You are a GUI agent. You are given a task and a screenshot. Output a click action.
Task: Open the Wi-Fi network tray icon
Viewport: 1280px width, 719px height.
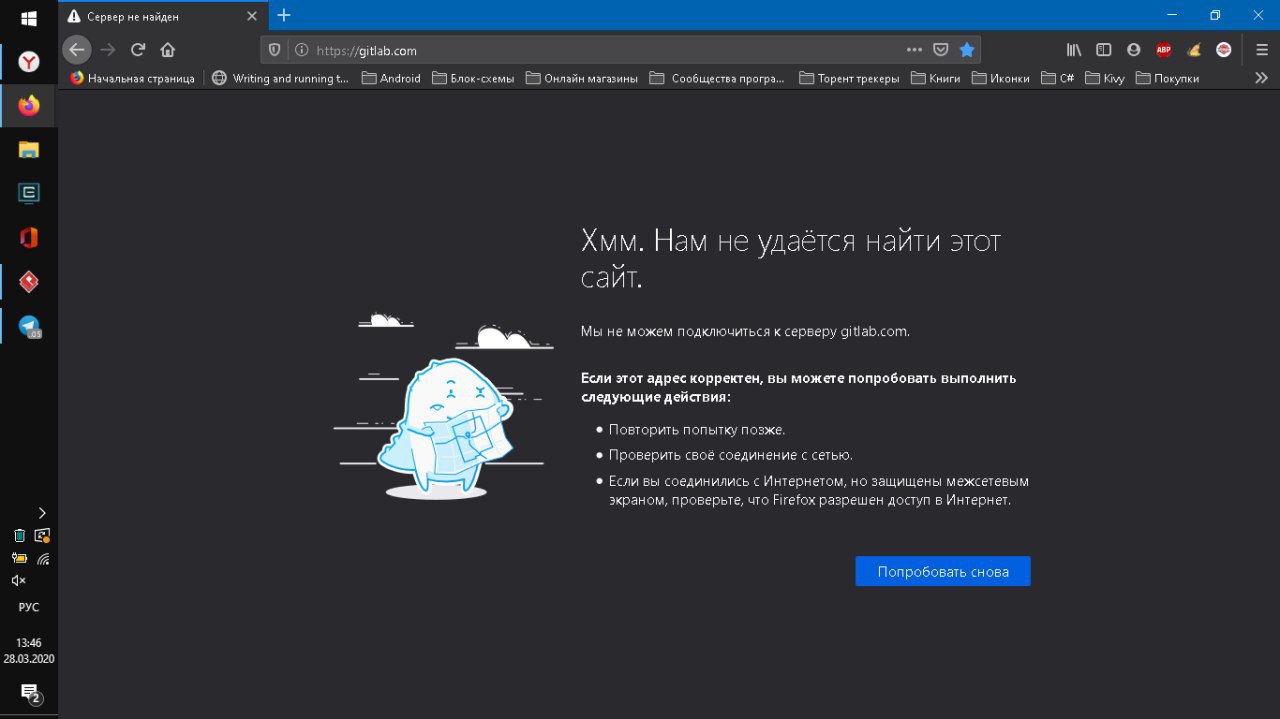point(42,559)
